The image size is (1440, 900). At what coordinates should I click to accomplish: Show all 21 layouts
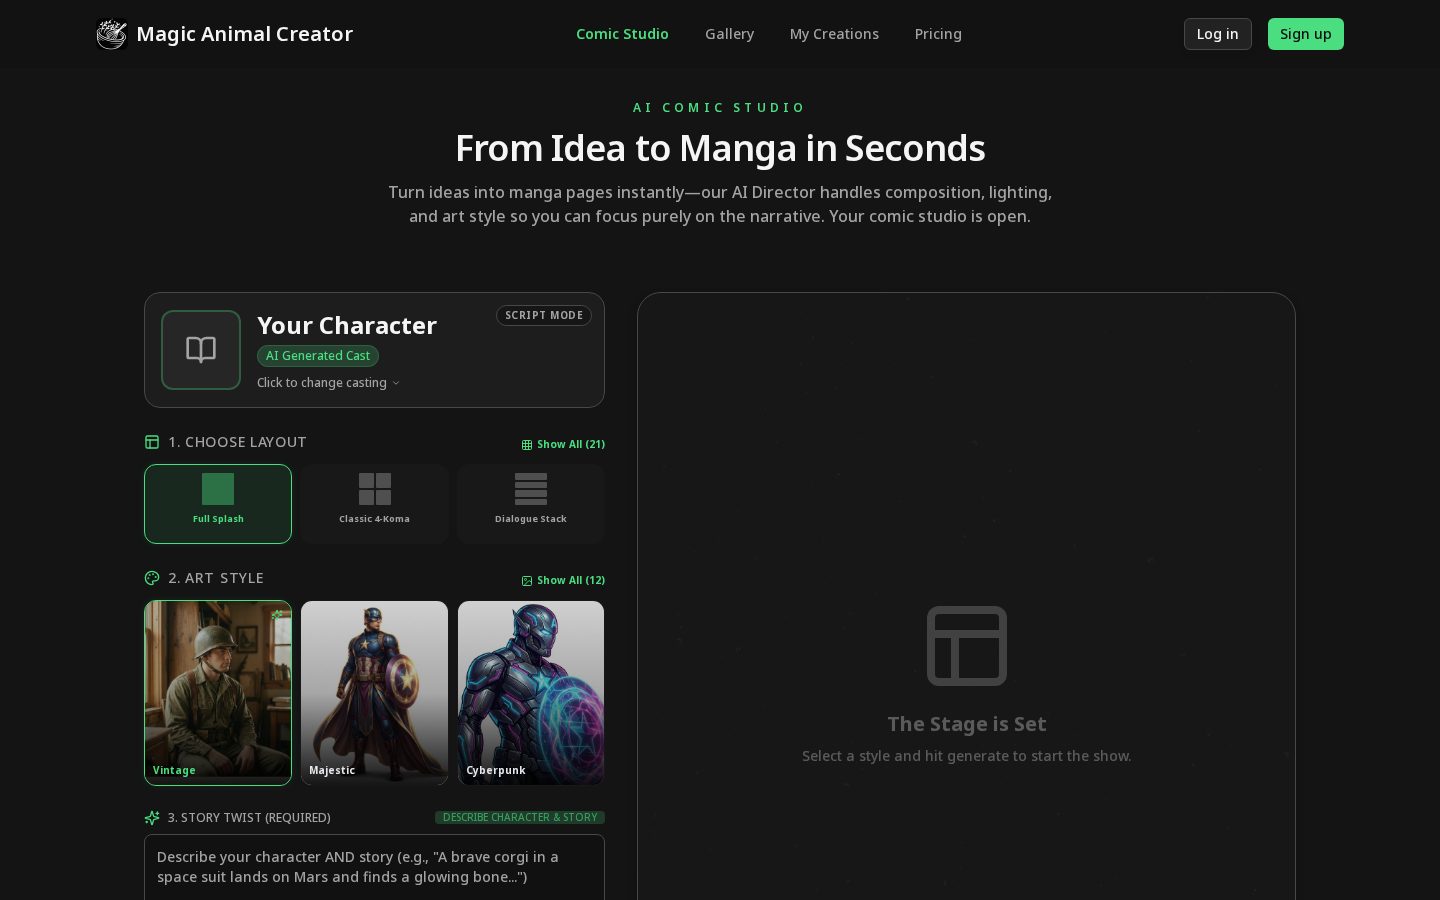point(563,444)
